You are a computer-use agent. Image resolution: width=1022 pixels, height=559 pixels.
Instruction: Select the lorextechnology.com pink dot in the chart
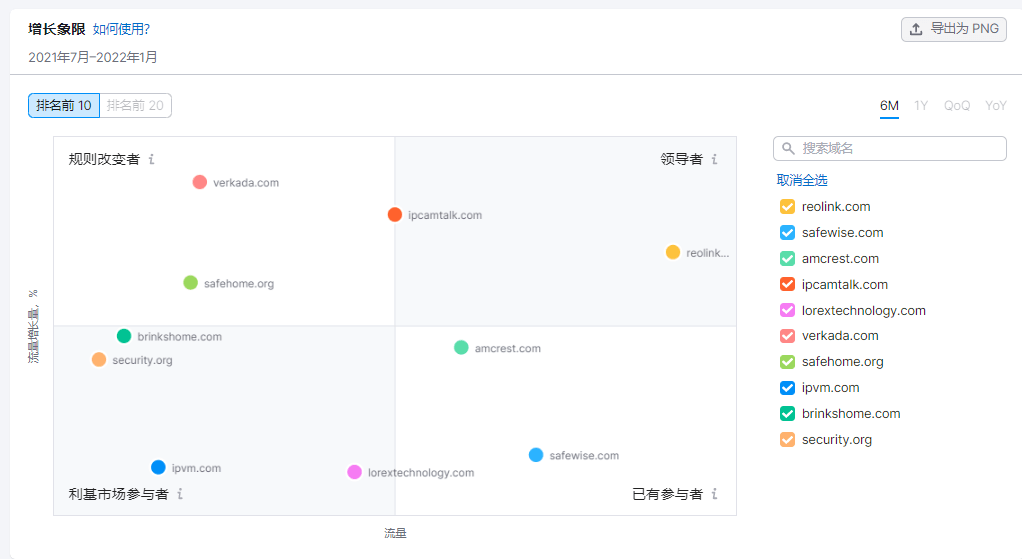355,472
